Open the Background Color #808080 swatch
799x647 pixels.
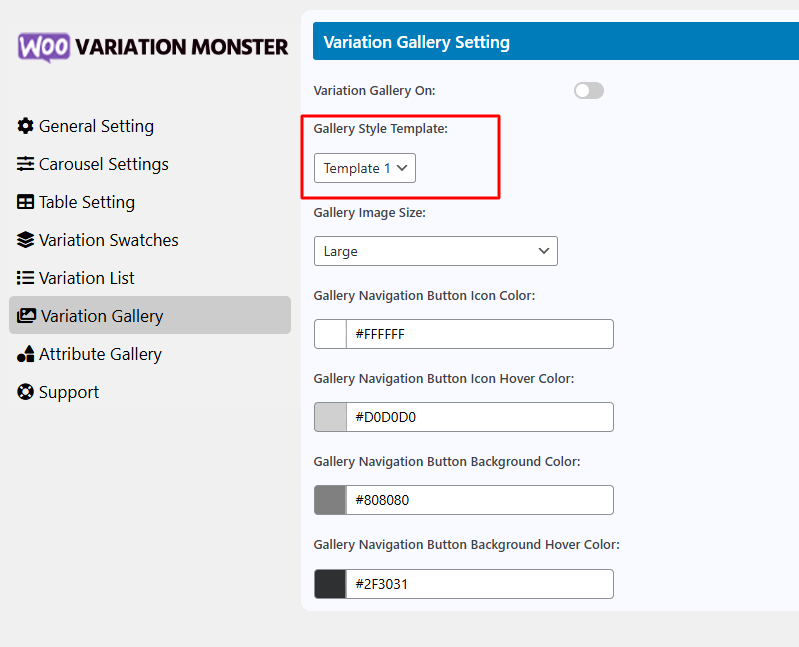point(330,500)
